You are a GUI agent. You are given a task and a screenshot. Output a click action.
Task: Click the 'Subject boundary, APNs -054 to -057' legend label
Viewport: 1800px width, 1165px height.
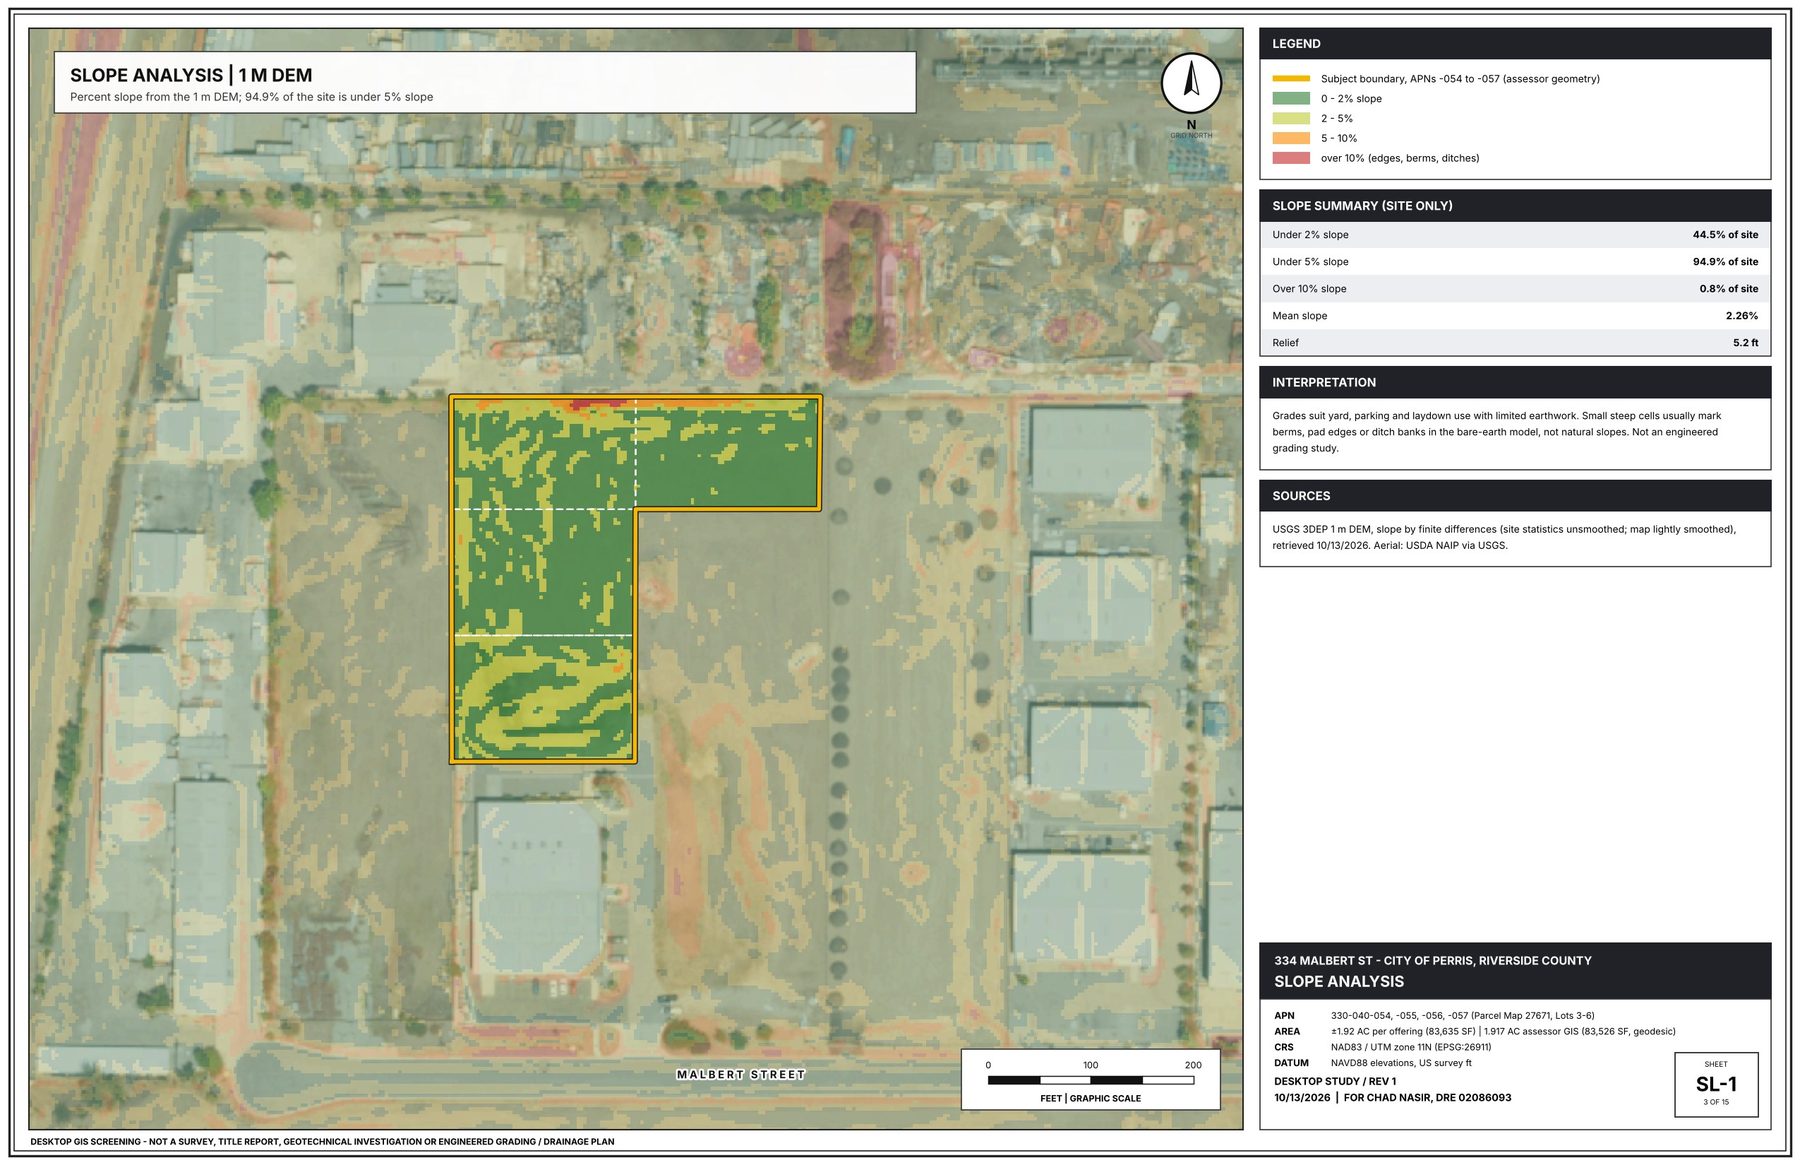click(x=1460, y=79)
